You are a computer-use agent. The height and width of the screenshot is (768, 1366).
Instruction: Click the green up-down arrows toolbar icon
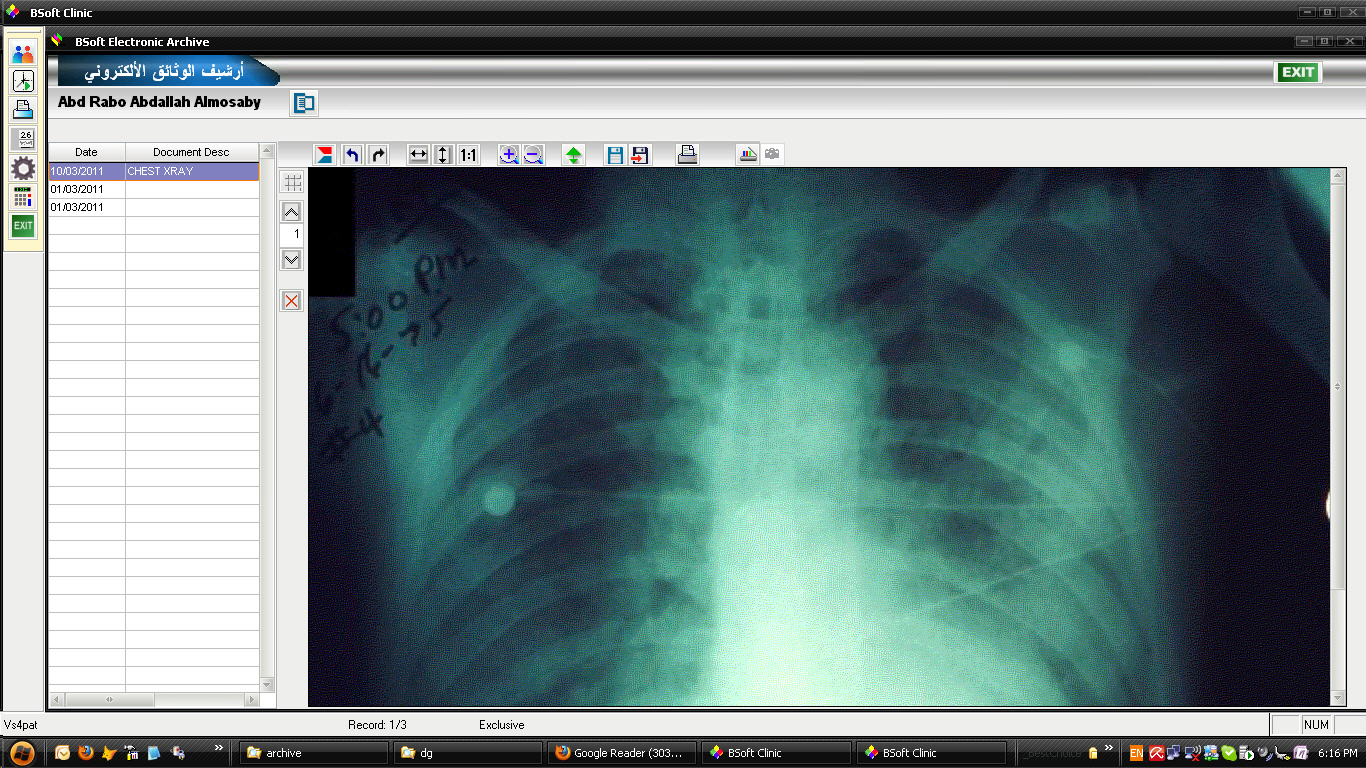pyautogui.click(x=573, y=155)
